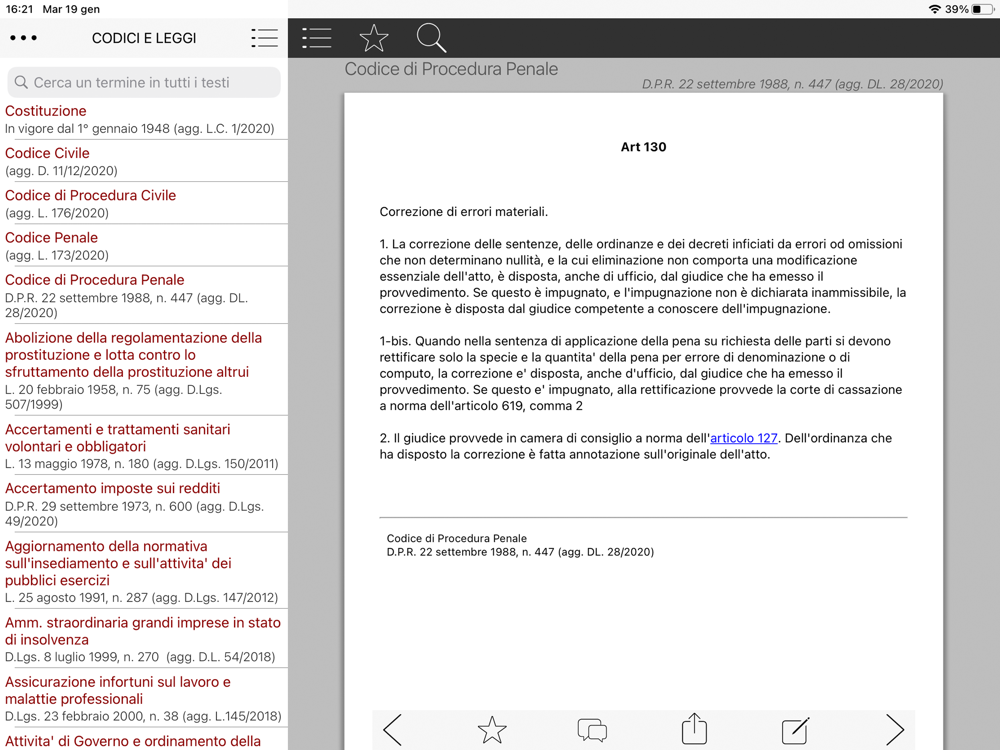1000x750 pixels.
Task: Open Codice di Procedura Civile
Action: [x=90, y=195]
